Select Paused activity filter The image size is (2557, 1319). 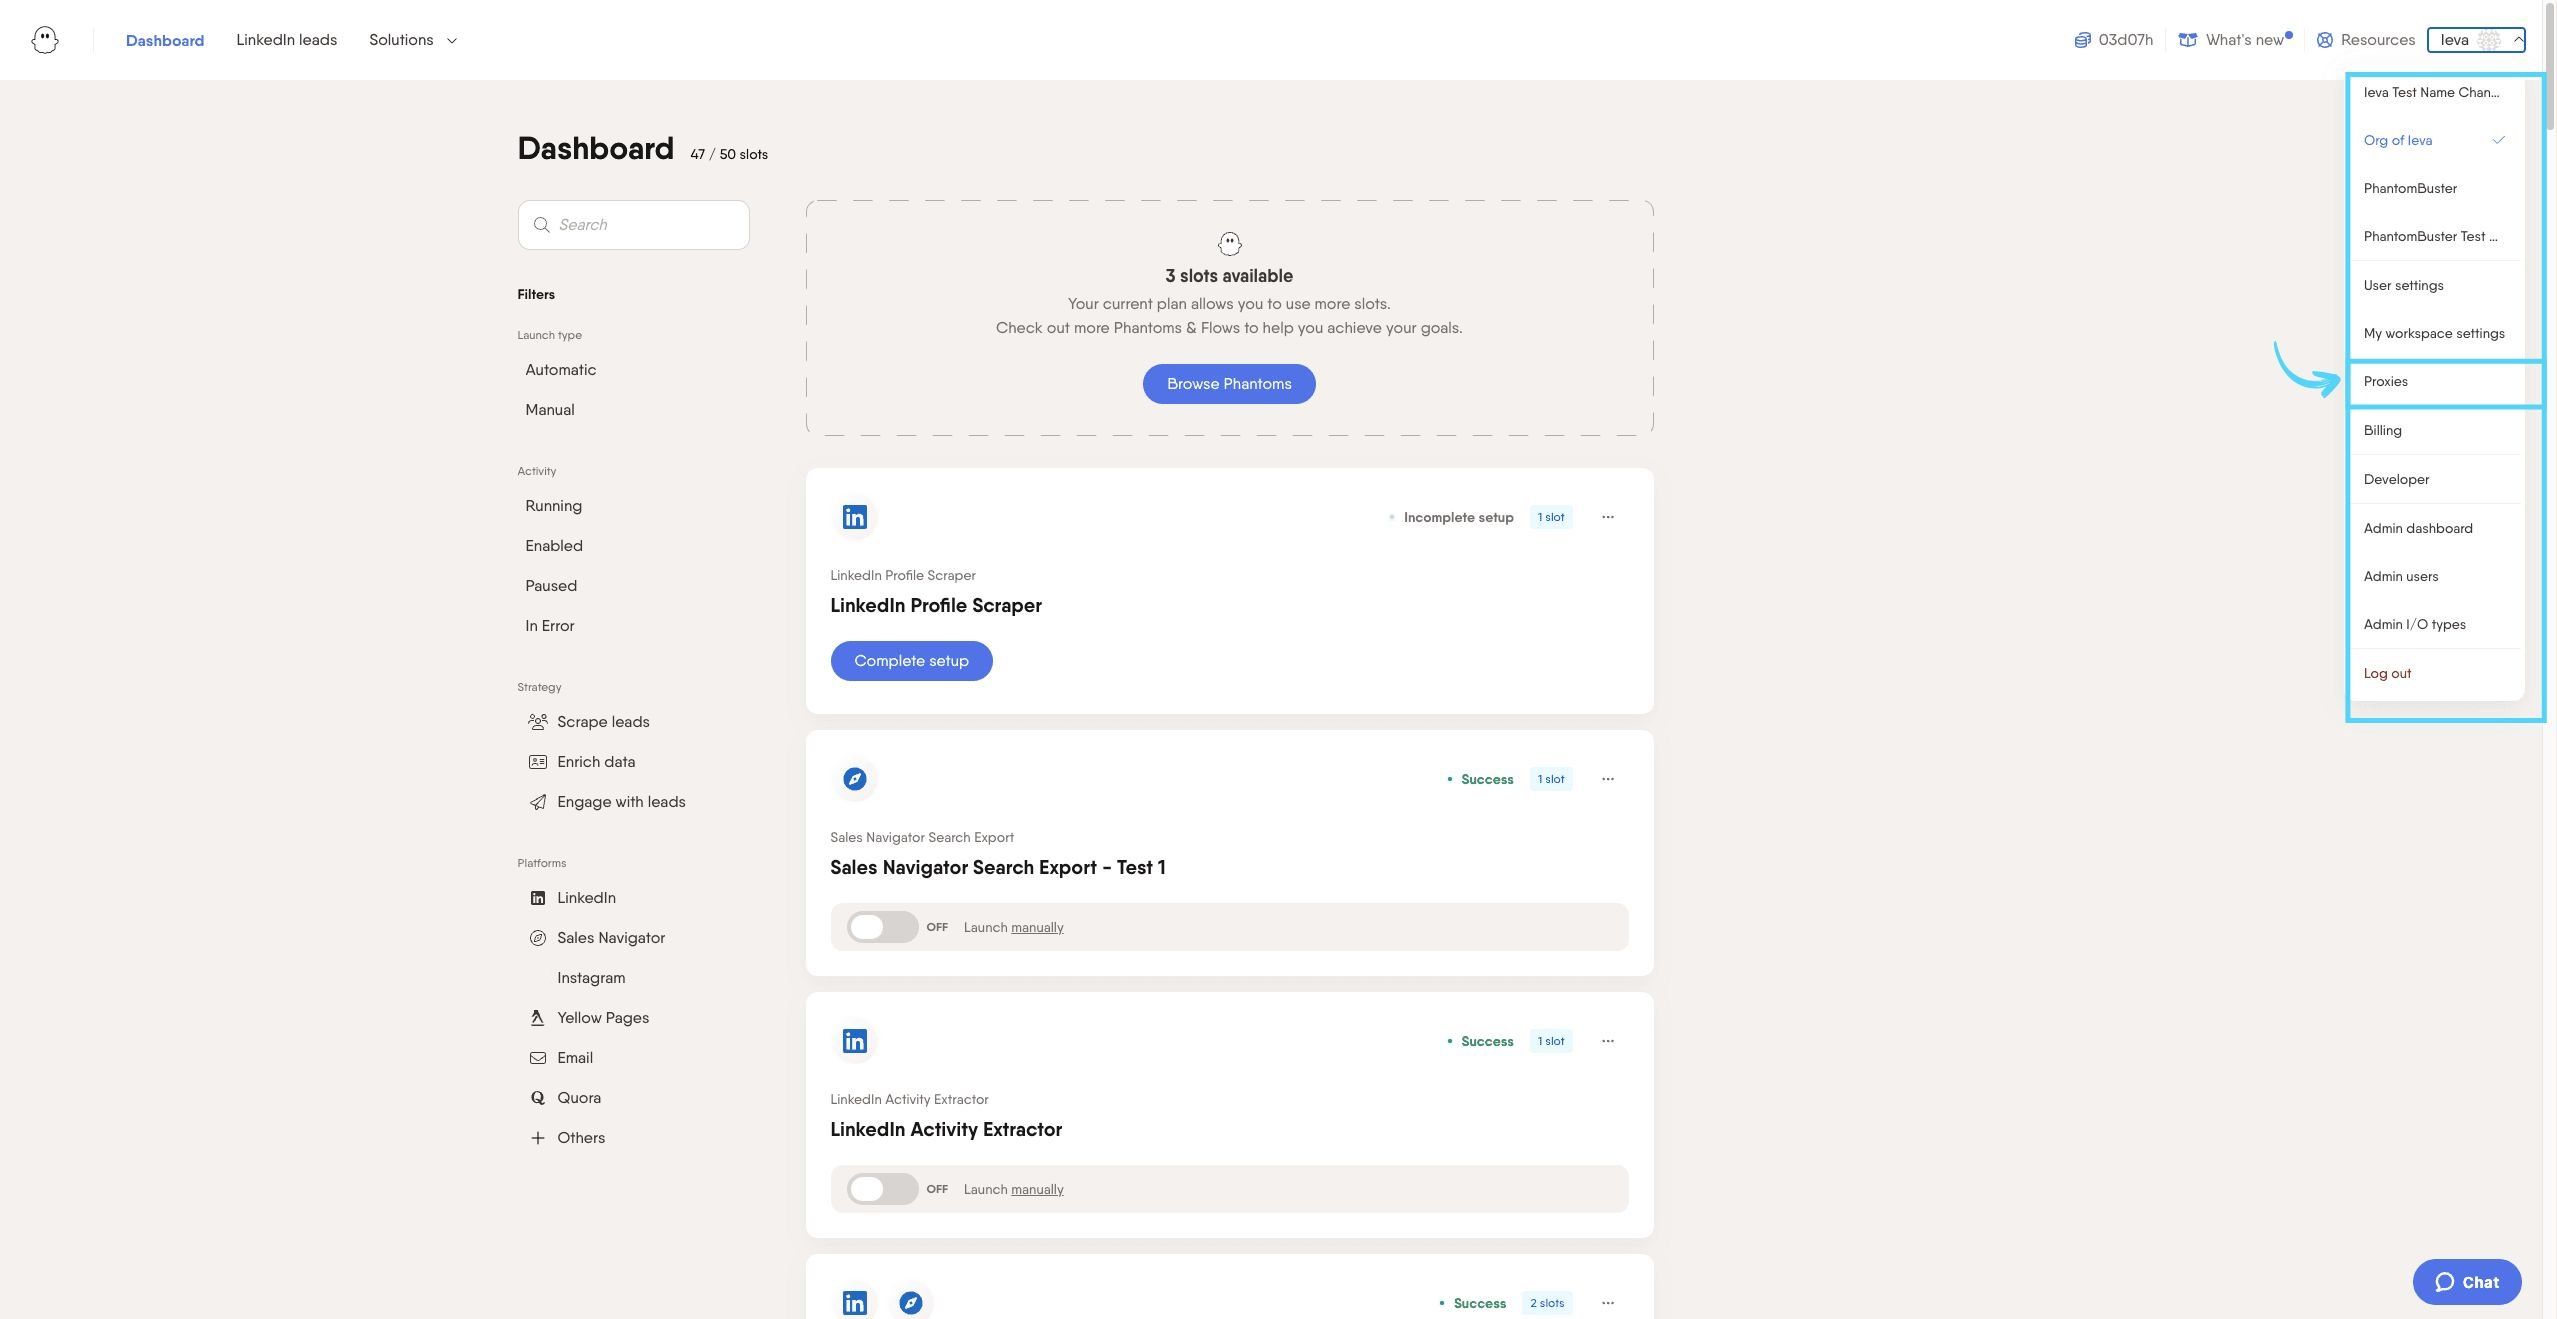click(x=551, y=586)
